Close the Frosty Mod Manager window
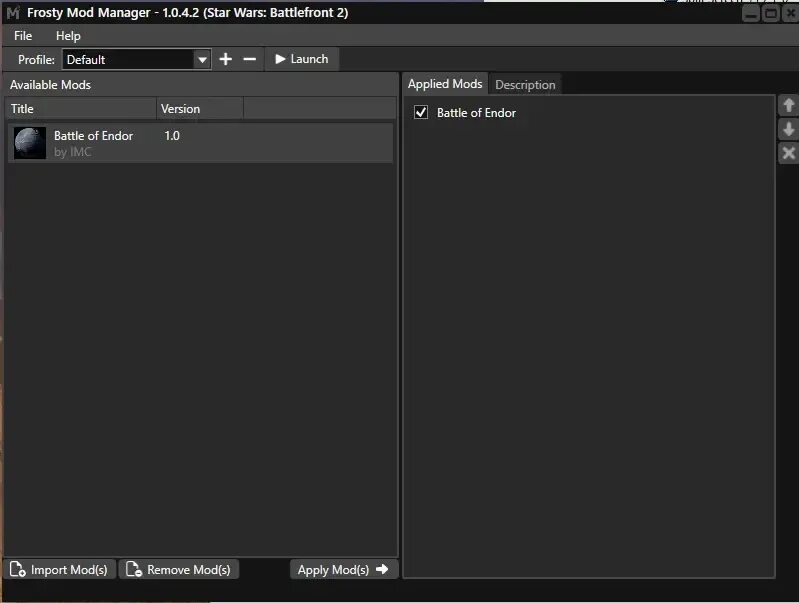 (x=790, y=14)
